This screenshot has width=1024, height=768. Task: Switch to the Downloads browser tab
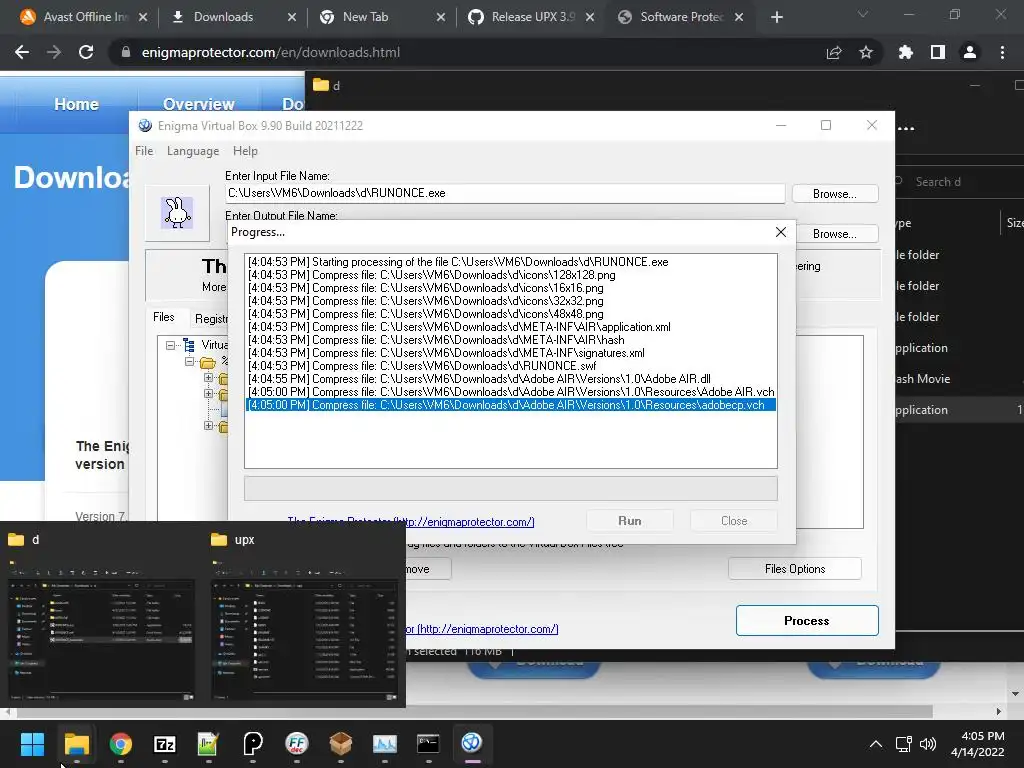click(232, 17)
